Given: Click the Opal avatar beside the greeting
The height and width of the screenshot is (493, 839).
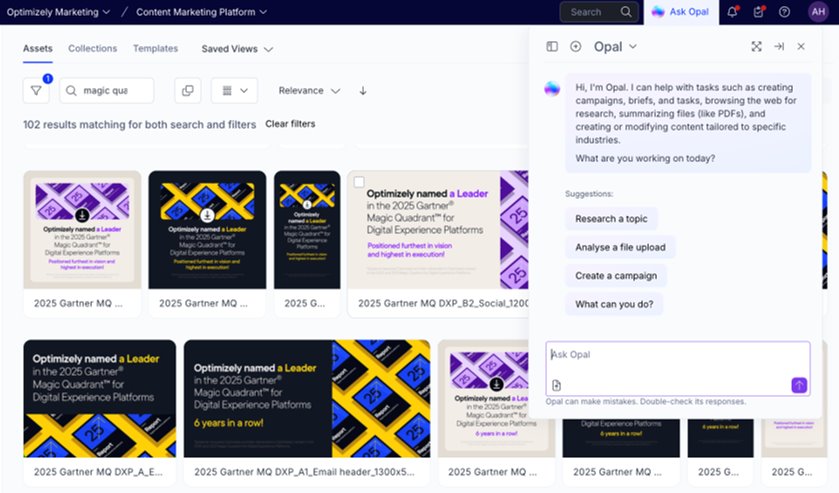Looking at the screenshot, I should [x=552, y=88].
